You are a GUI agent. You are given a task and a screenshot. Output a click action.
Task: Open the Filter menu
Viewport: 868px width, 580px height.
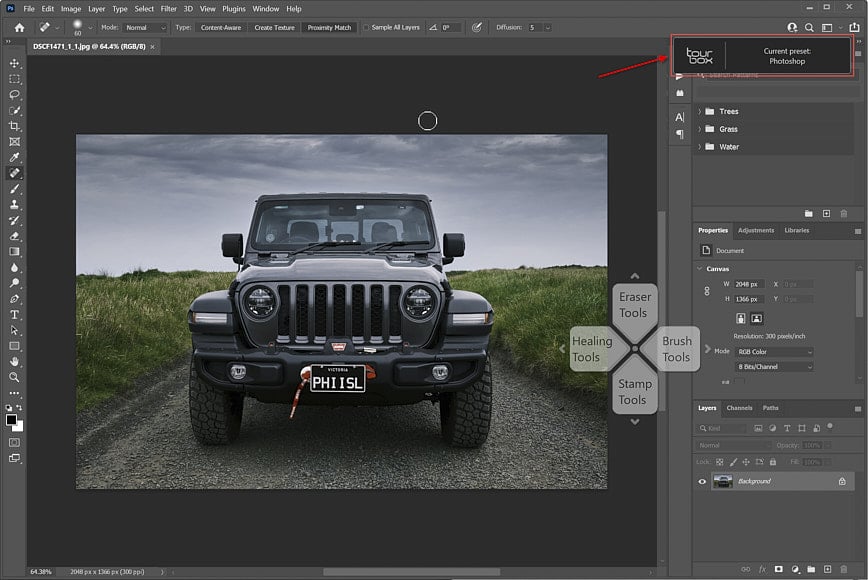[x=168, y=9]
